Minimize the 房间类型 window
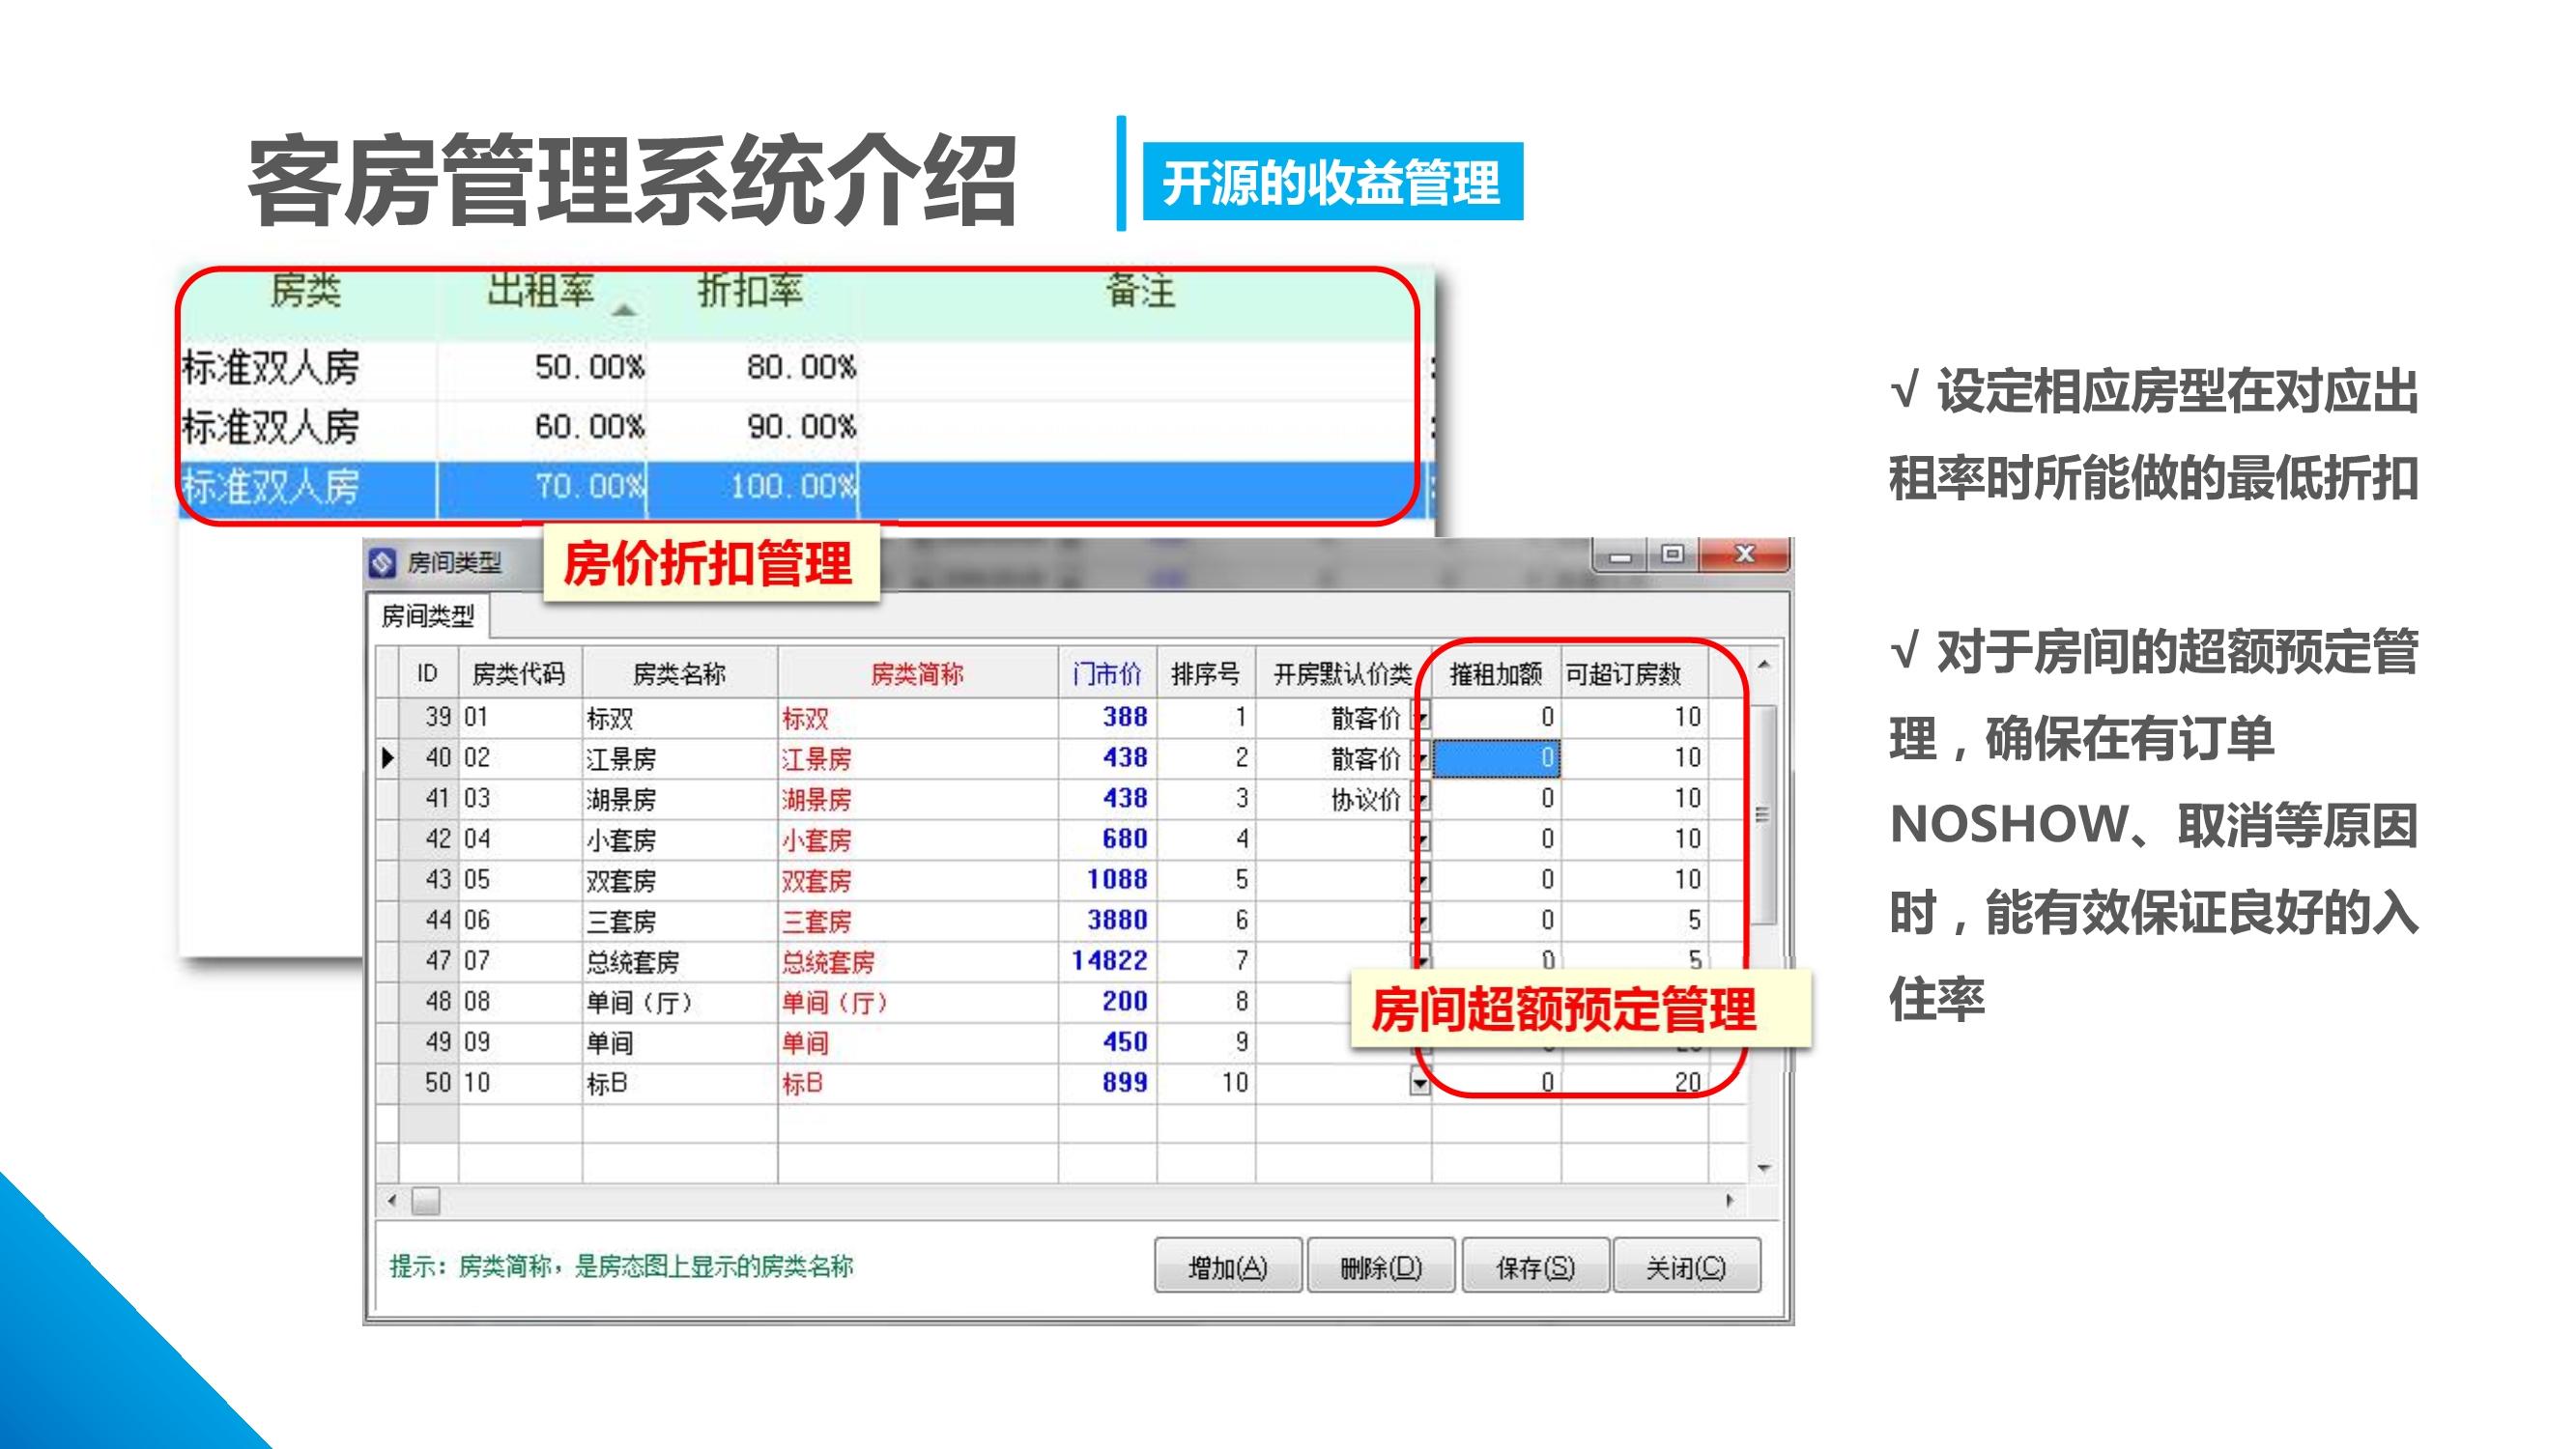 1620,556
